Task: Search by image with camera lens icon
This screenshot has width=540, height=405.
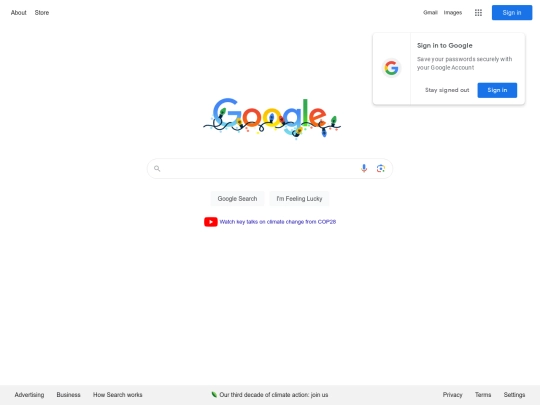Action: coord(381,168)
